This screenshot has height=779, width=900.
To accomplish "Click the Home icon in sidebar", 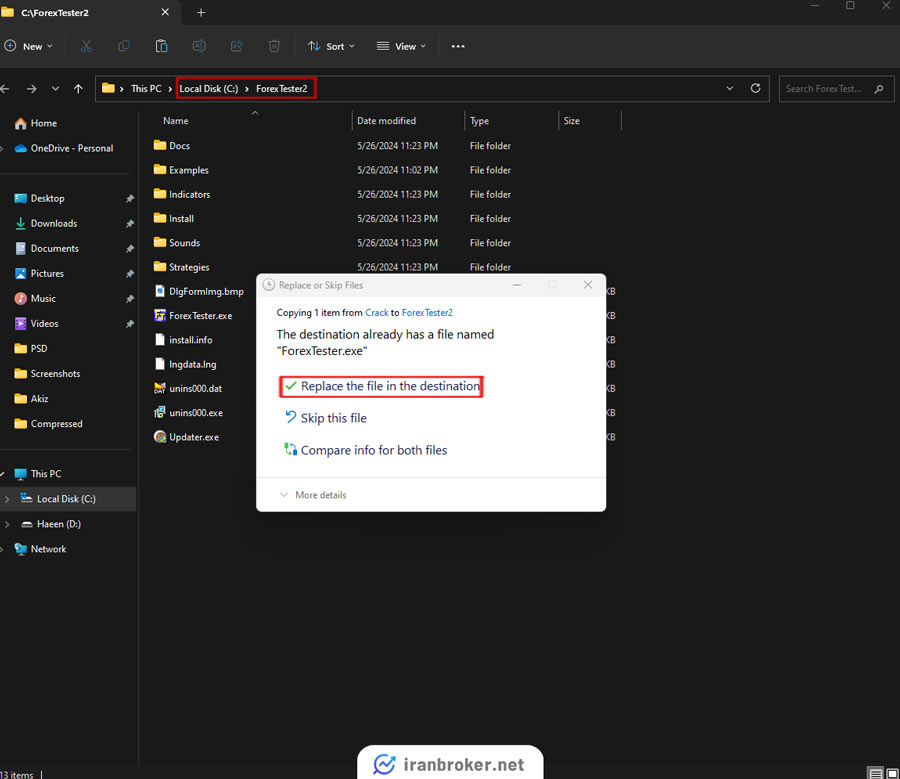I will point(21,123).
